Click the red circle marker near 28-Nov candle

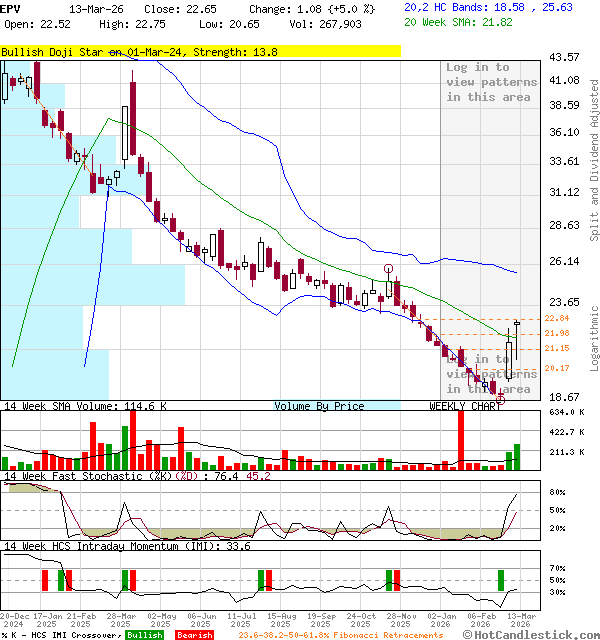click(389, 269)
